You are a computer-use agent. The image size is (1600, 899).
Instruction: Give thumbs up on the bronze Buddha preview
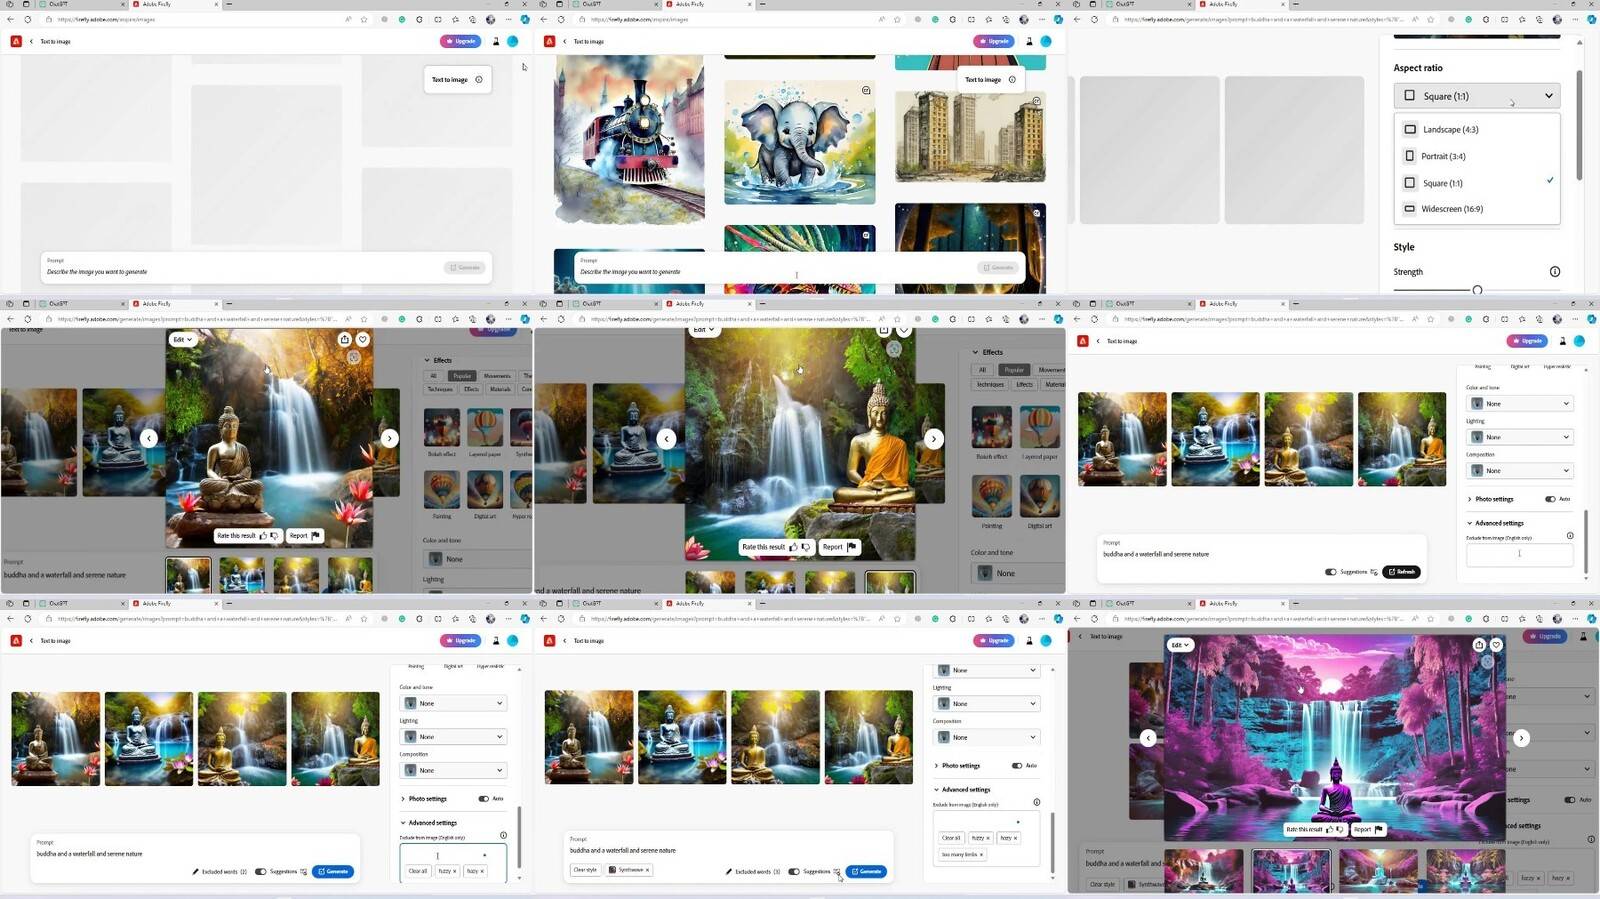264,536
